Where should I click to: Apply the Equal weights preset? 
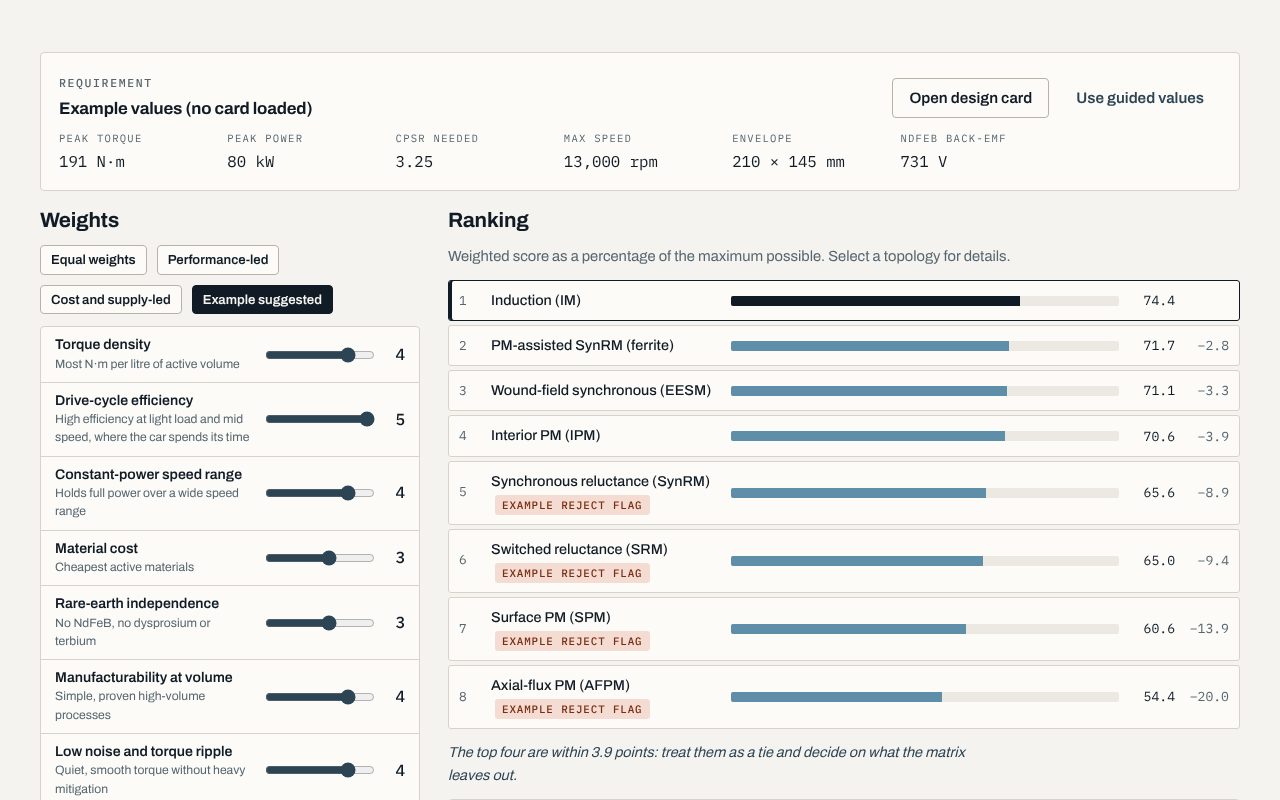93,260
